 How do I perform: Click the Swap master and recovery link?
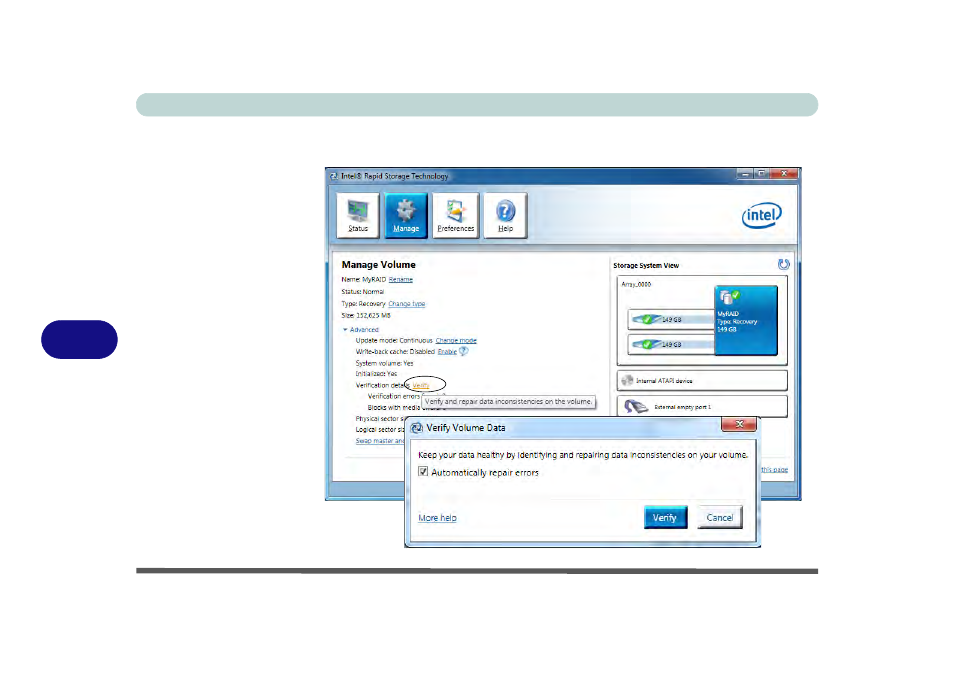(380, 441)
